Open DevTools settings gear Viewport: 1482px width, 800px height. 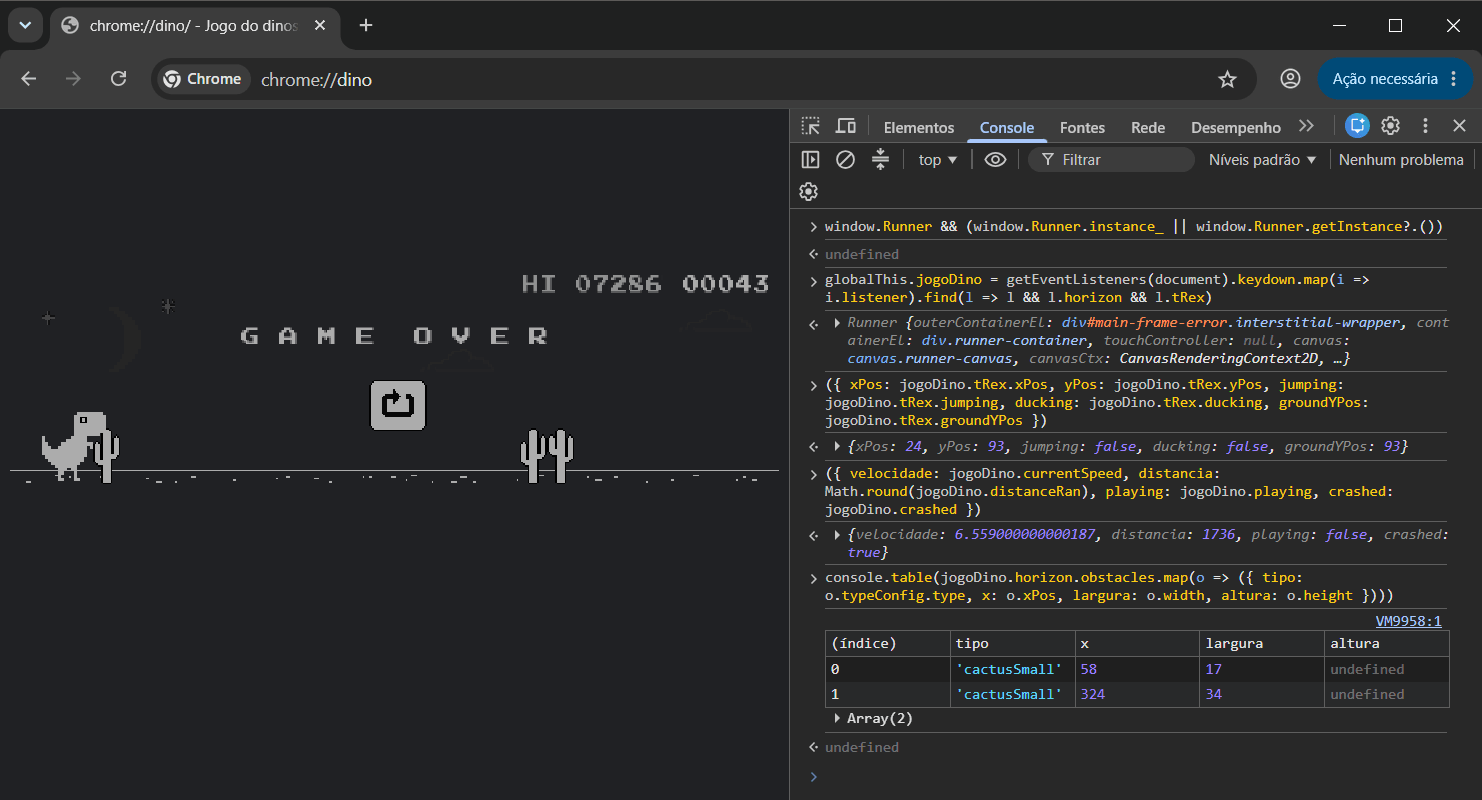point(1390,126)
